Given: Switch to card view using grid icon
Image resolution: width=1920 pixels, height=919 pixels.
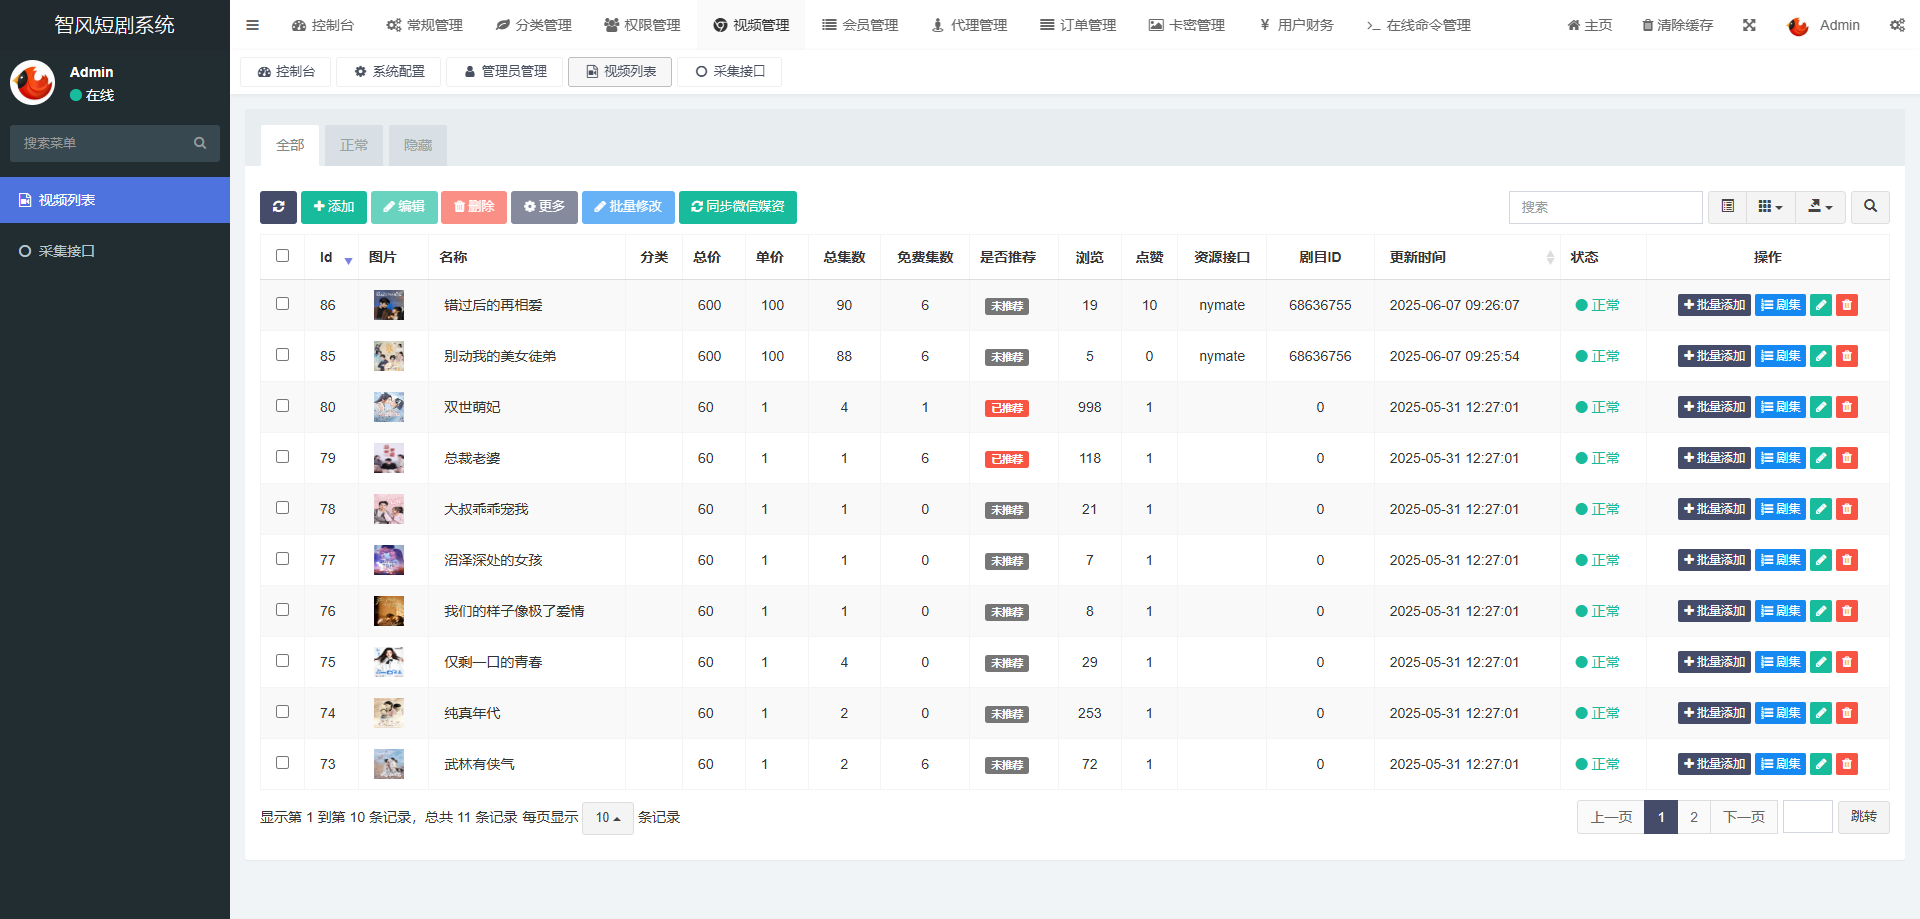Looking at the screenshot, I should pyautogui.click(x=1766, y=207).
